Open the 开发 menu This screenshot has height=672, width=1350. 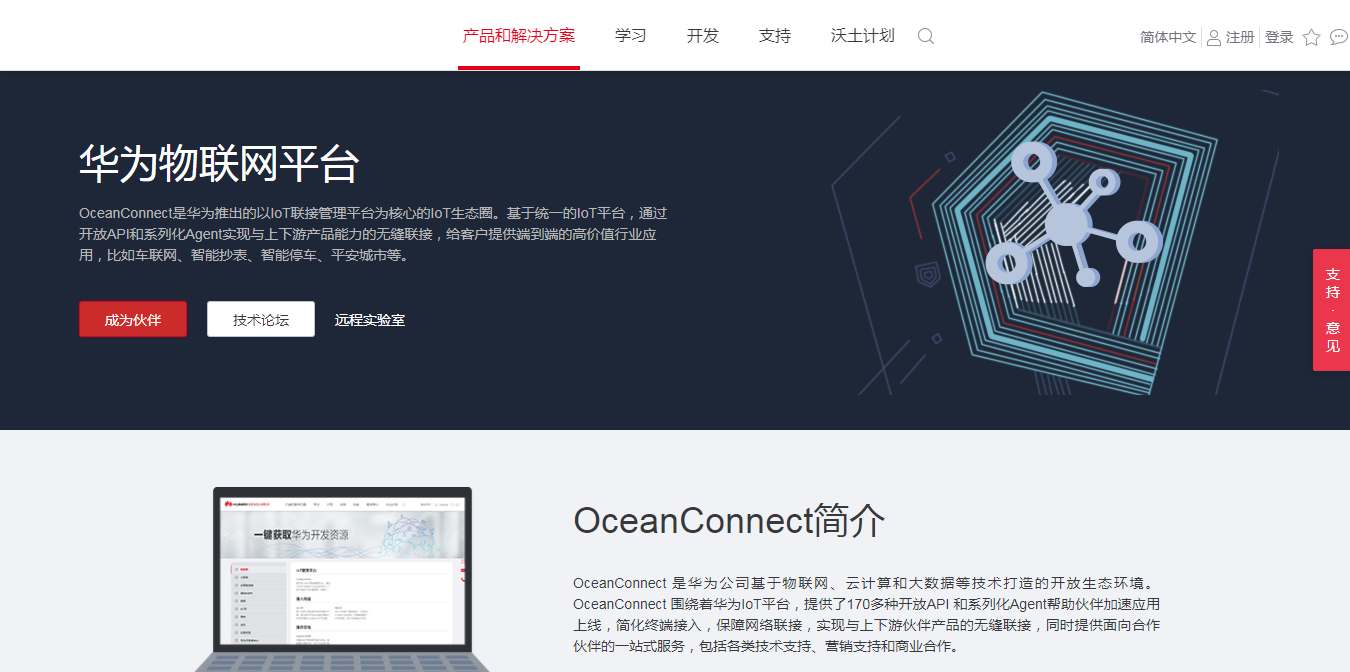tap(703, 36)
